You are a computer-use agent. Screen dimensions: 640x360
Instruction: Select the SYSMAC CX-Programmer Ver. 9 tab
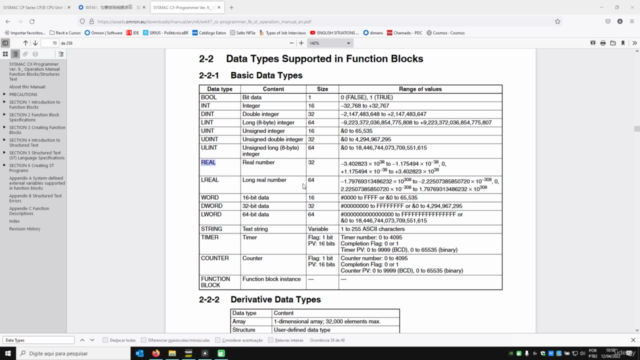[x=187, y=7]
